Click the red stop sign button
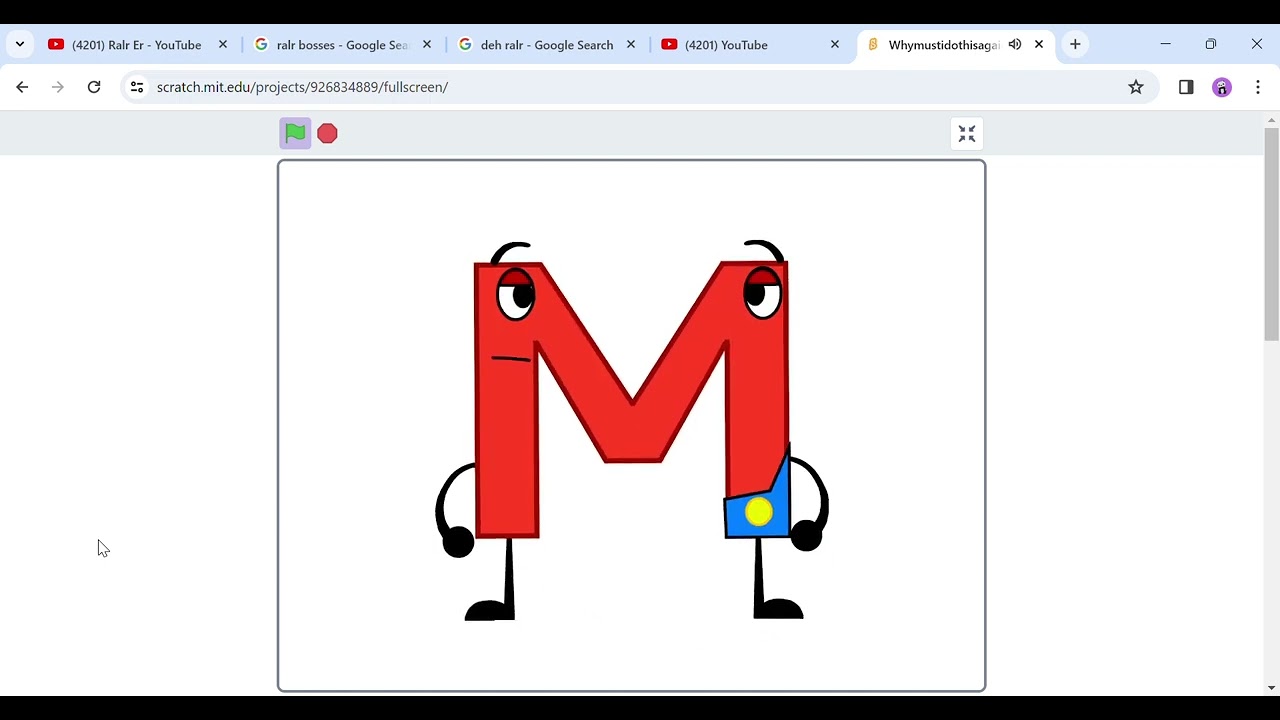1280x720 pixels. pos(327,133)
